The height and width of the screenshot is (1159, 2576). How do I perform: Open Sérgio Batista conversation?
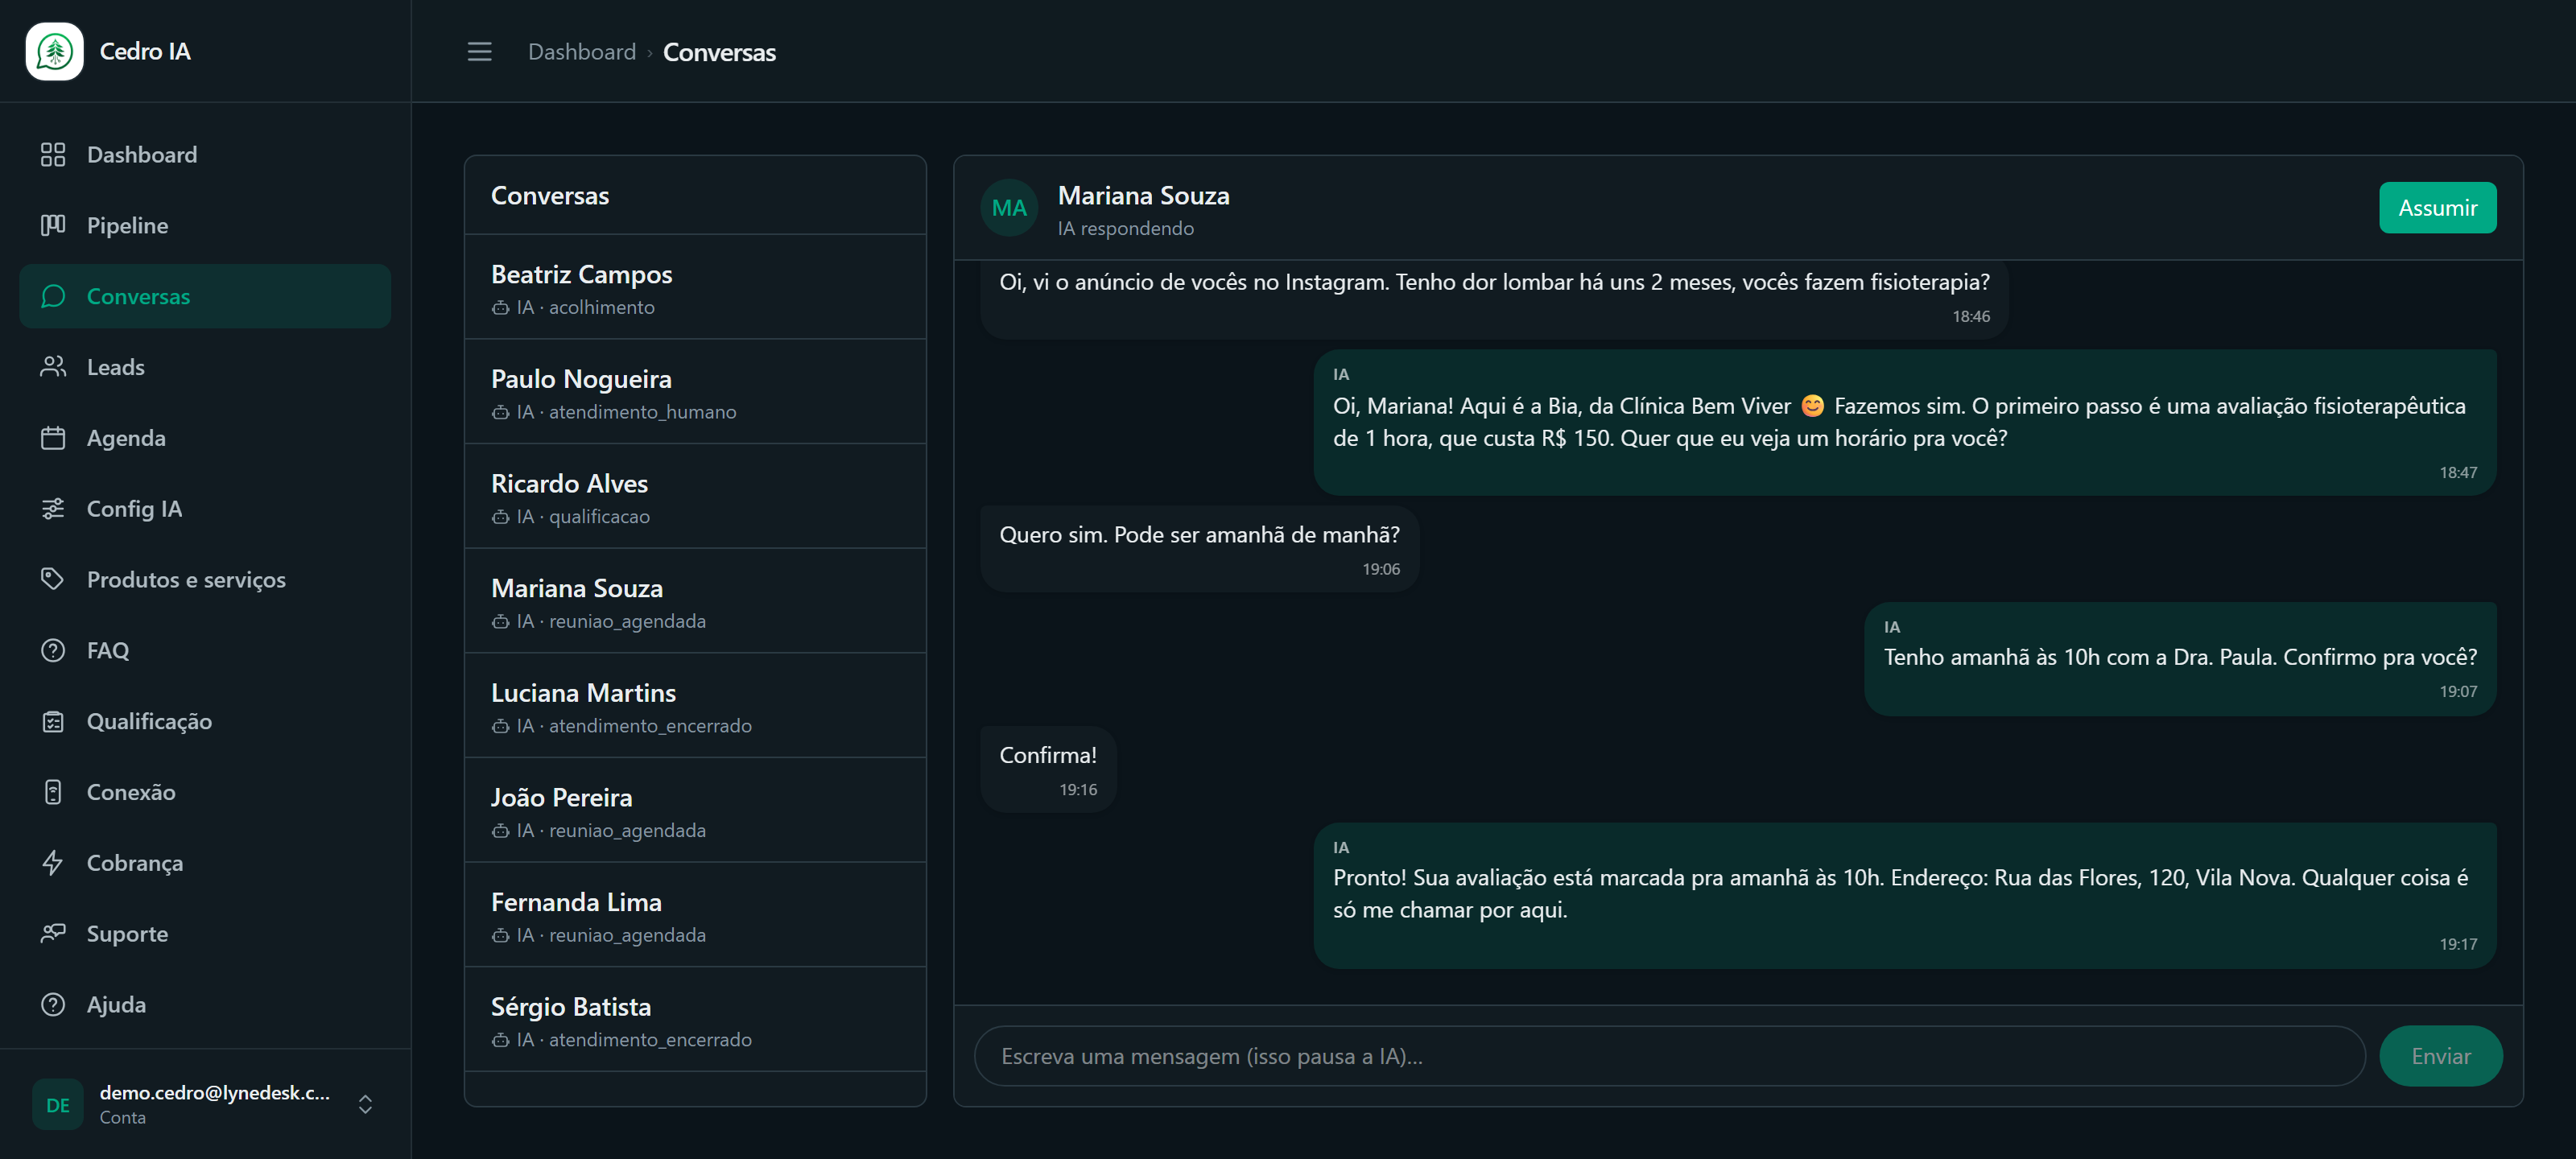click(x=695, y=1020)
